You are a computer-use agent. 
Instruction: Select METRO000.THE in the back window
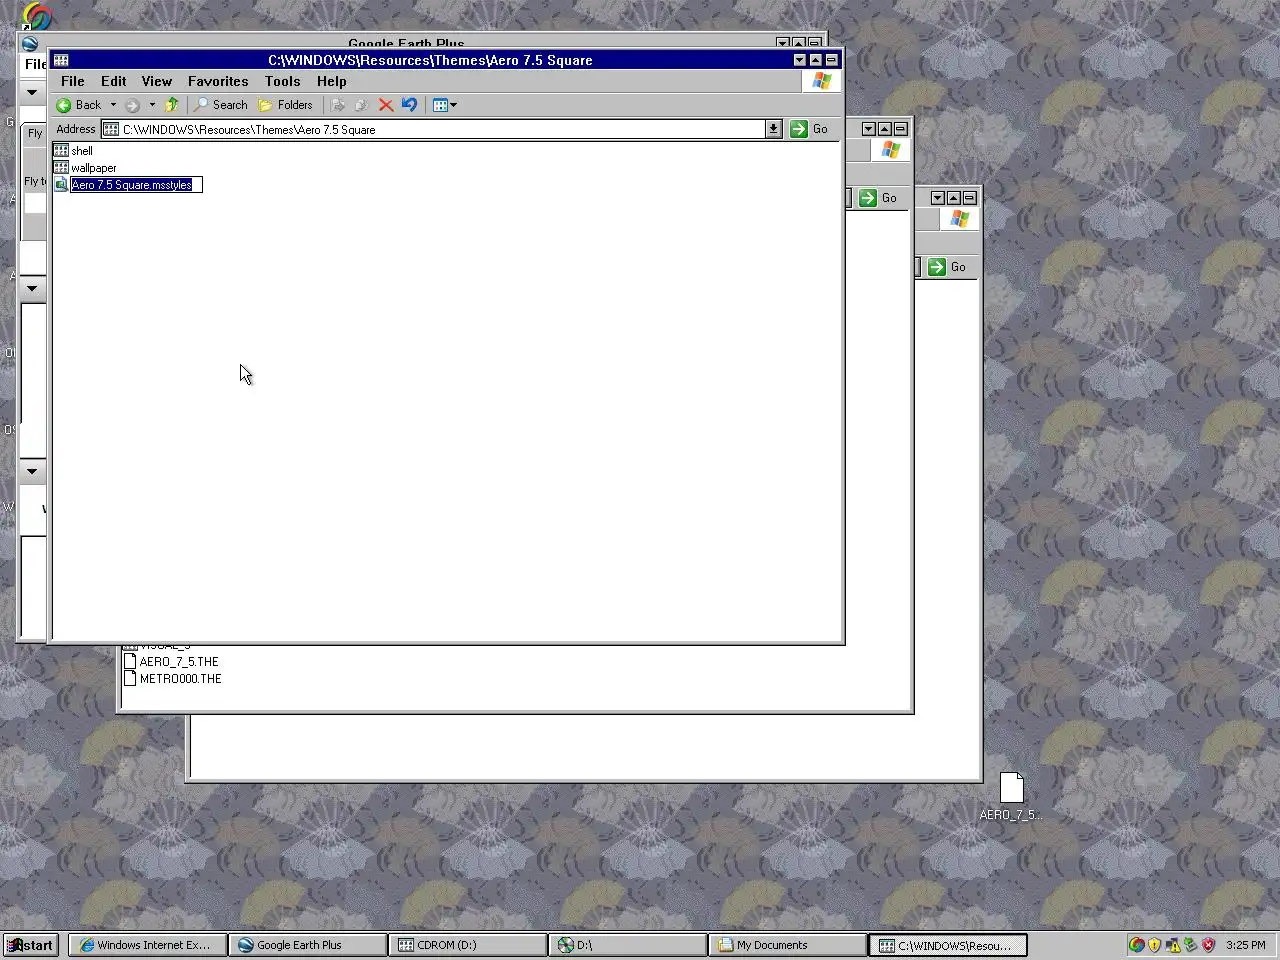181,678
